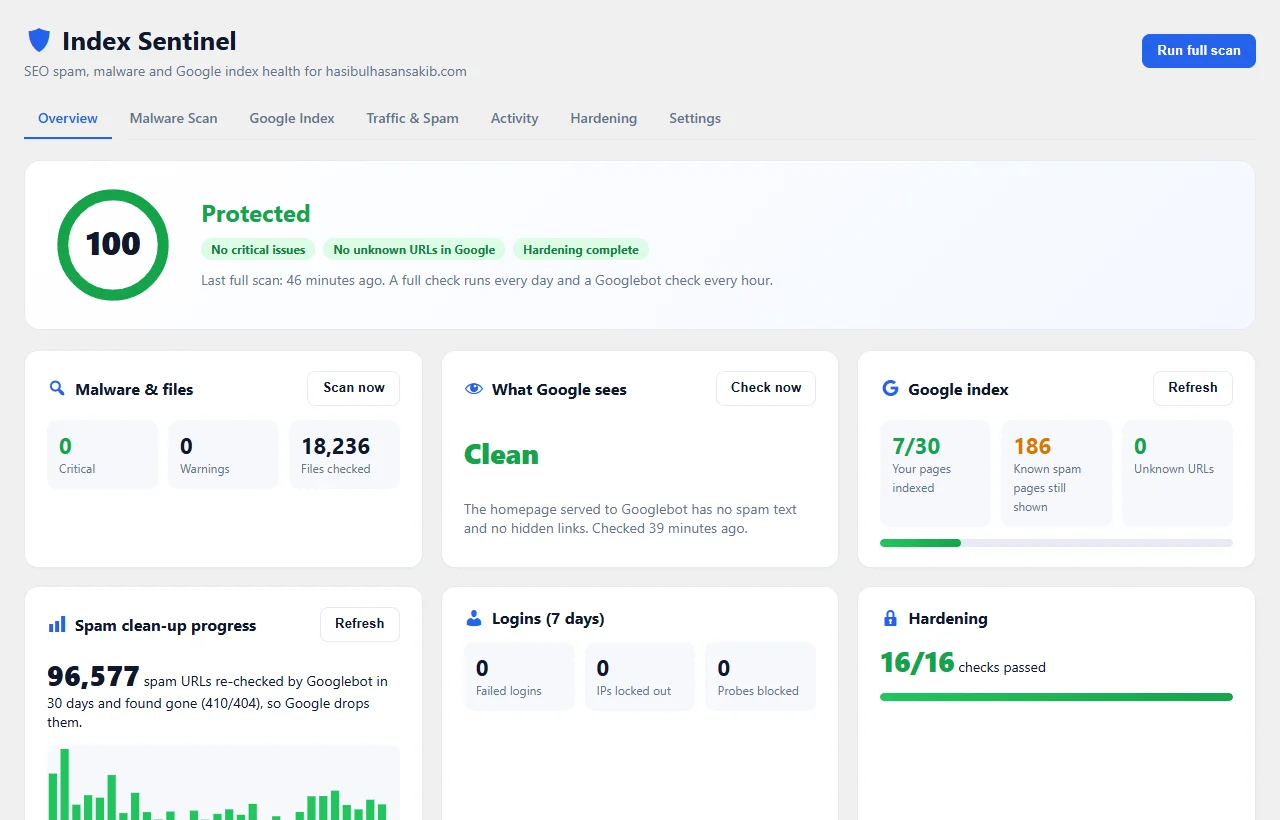Click the Critical count tile
Screen dimensions: 1280x820
point(102,455)
